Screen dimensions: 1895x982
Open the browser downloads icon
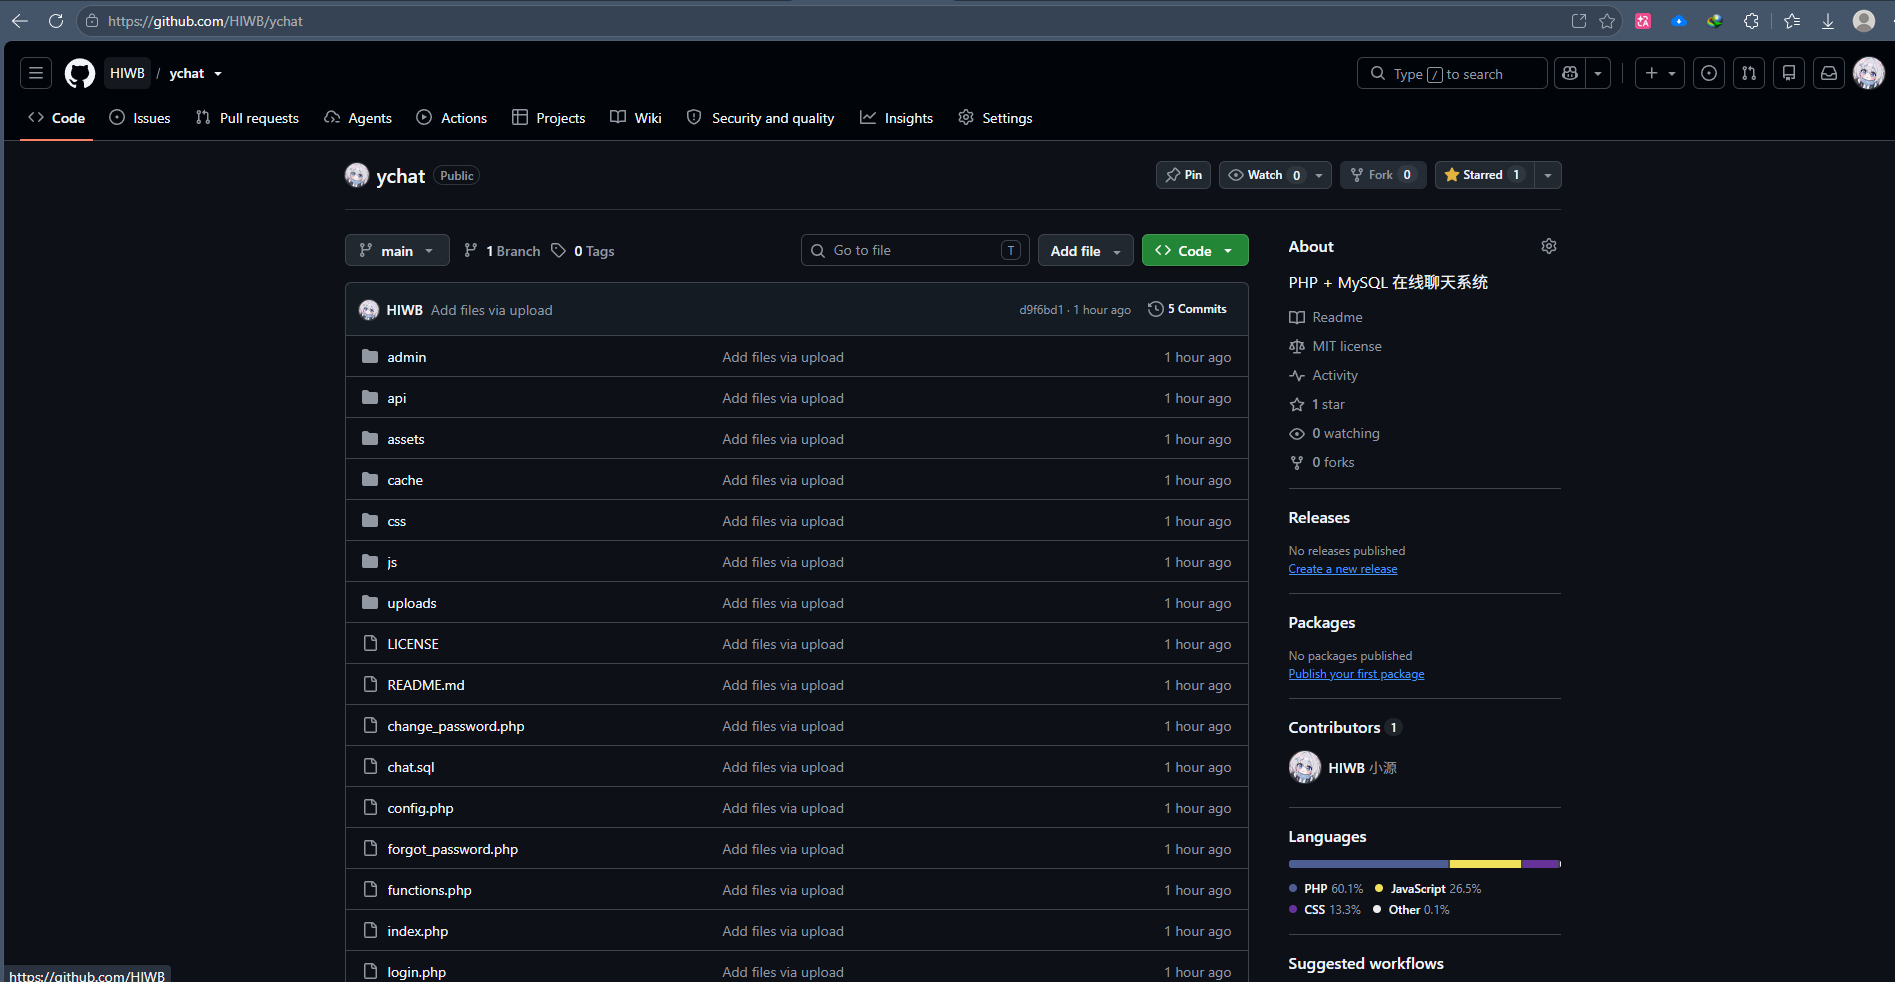point(1827,21)
